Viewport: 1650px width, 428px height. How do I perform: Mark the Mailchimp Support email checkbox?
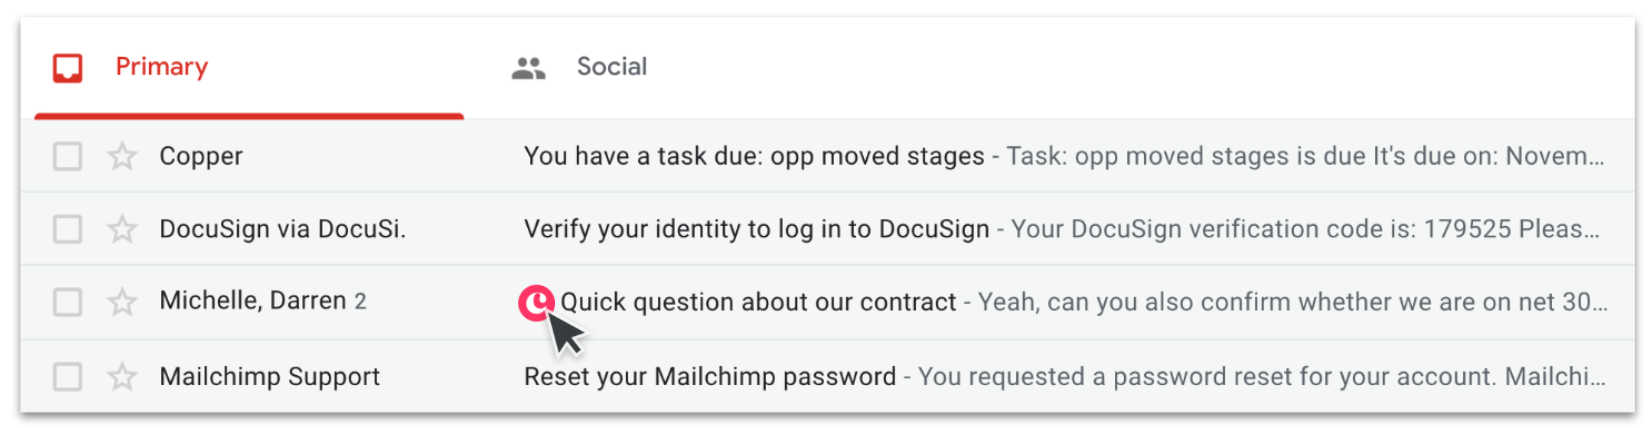click(x=67, y=377)
